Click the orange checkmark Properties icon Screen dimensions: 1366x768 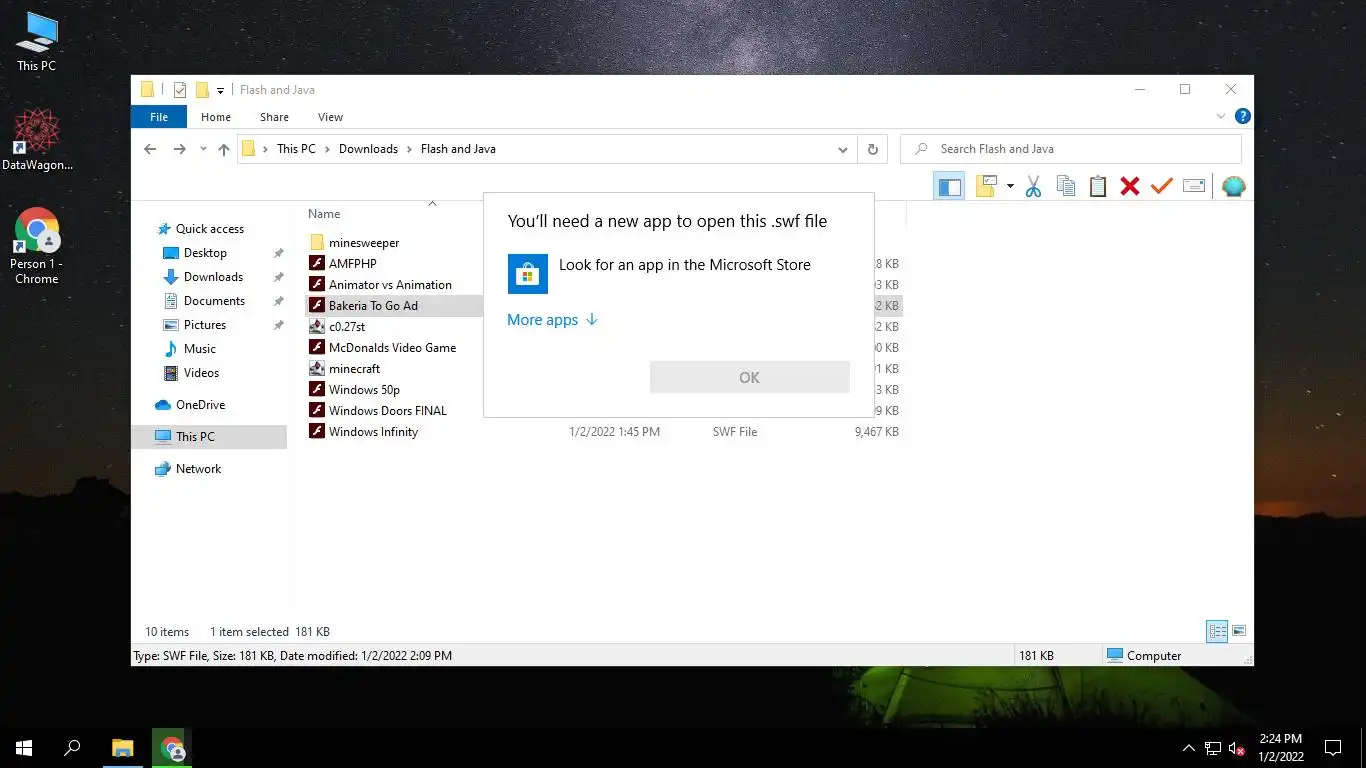(1161, 186)
